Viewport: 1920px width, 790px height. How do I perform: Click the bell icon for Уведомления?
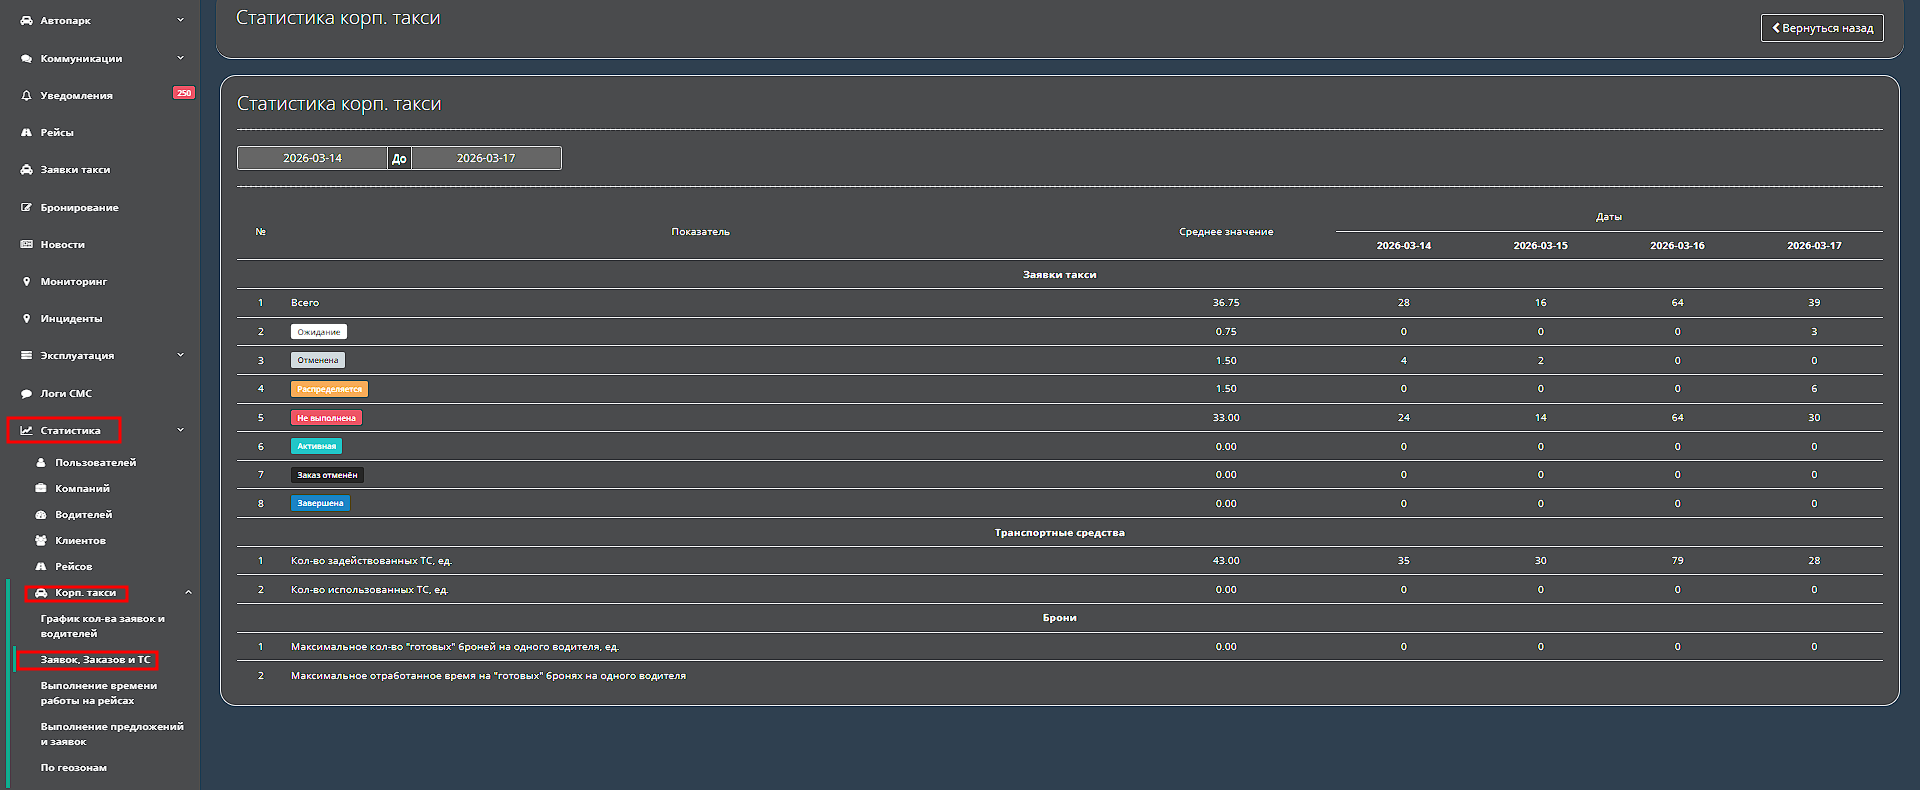pyautogui.click(x=27, y=96)
